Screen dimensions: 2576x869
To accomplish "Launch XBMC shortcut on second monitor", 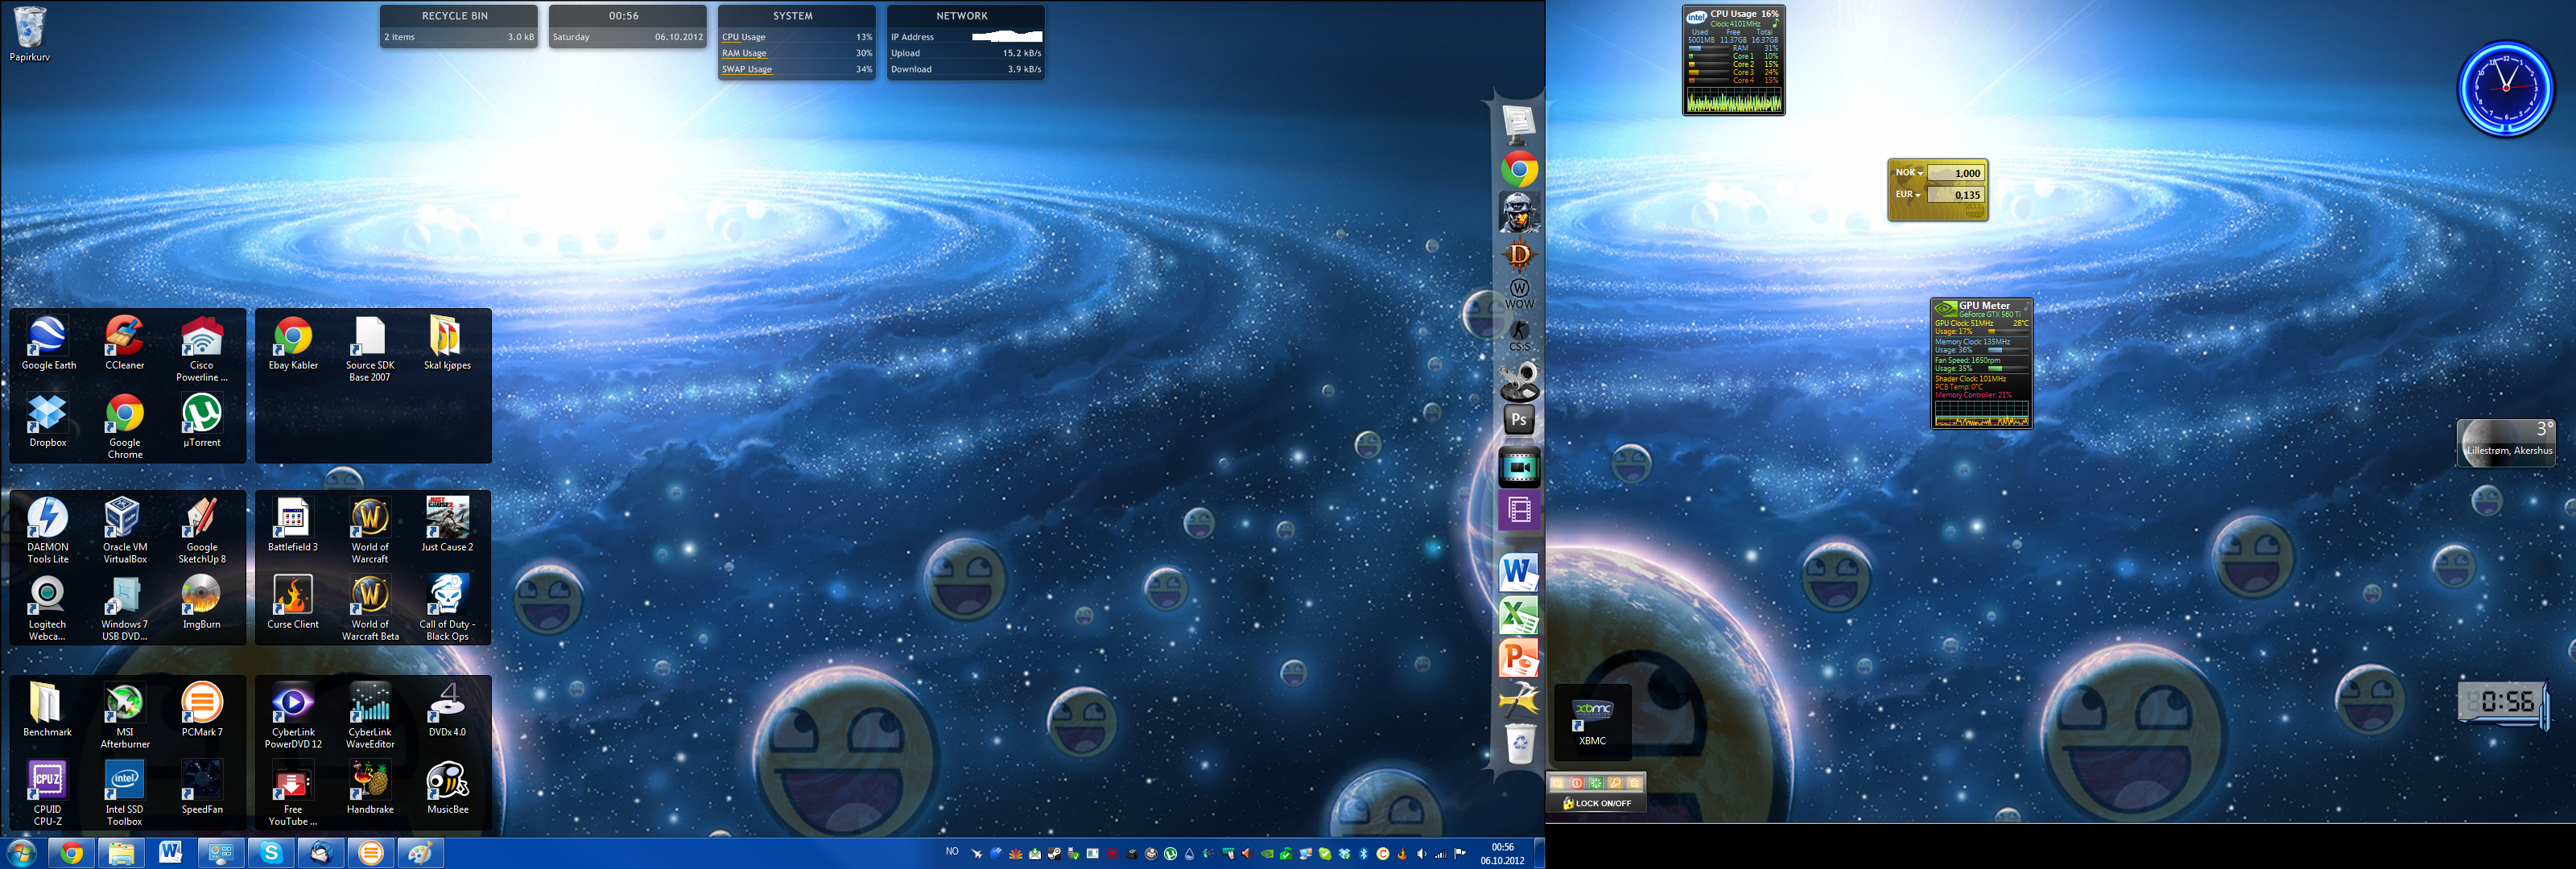I will coord(1592,722).
